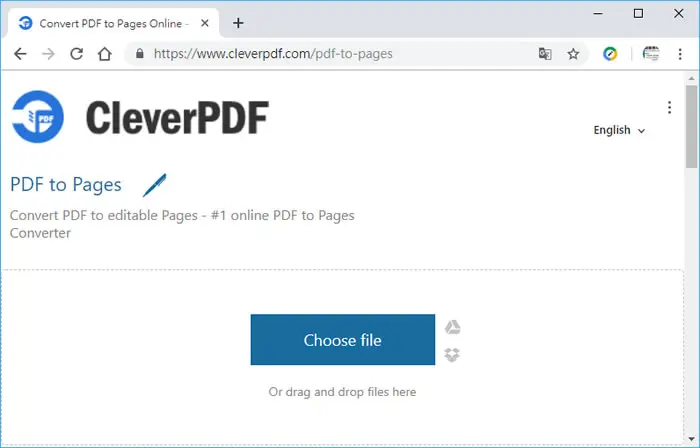Reload the current page
Screen dimensions: 700x448
77,54
